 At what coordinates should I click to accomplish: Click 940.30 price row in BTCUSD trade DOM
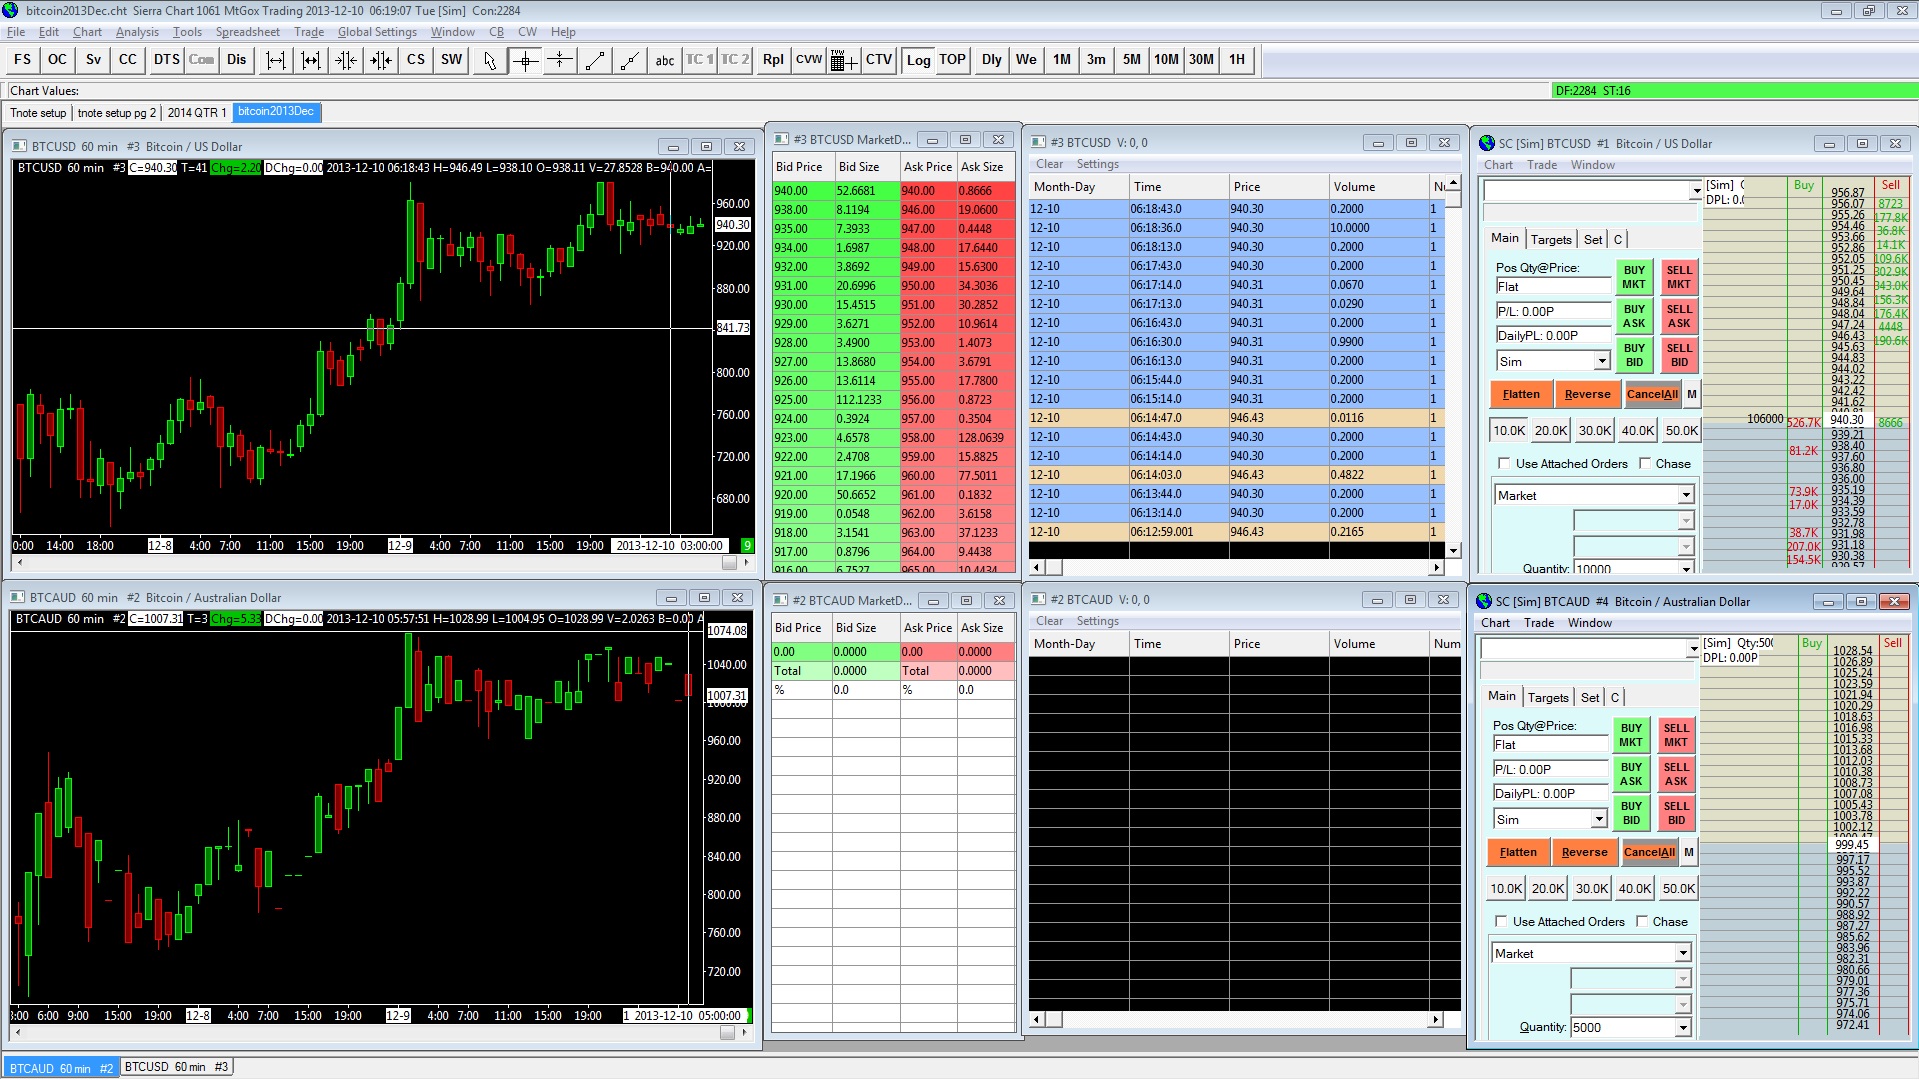pos(1847,420)
